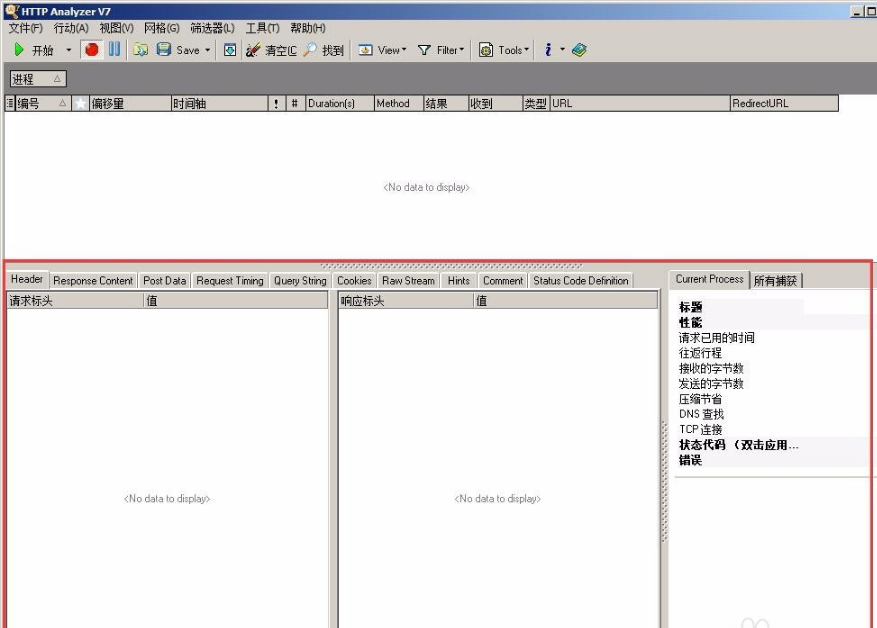The height and width of the screenshot is (628, 877).
Task: Select the blue Pause capture icon
Action: coord(112,49)
